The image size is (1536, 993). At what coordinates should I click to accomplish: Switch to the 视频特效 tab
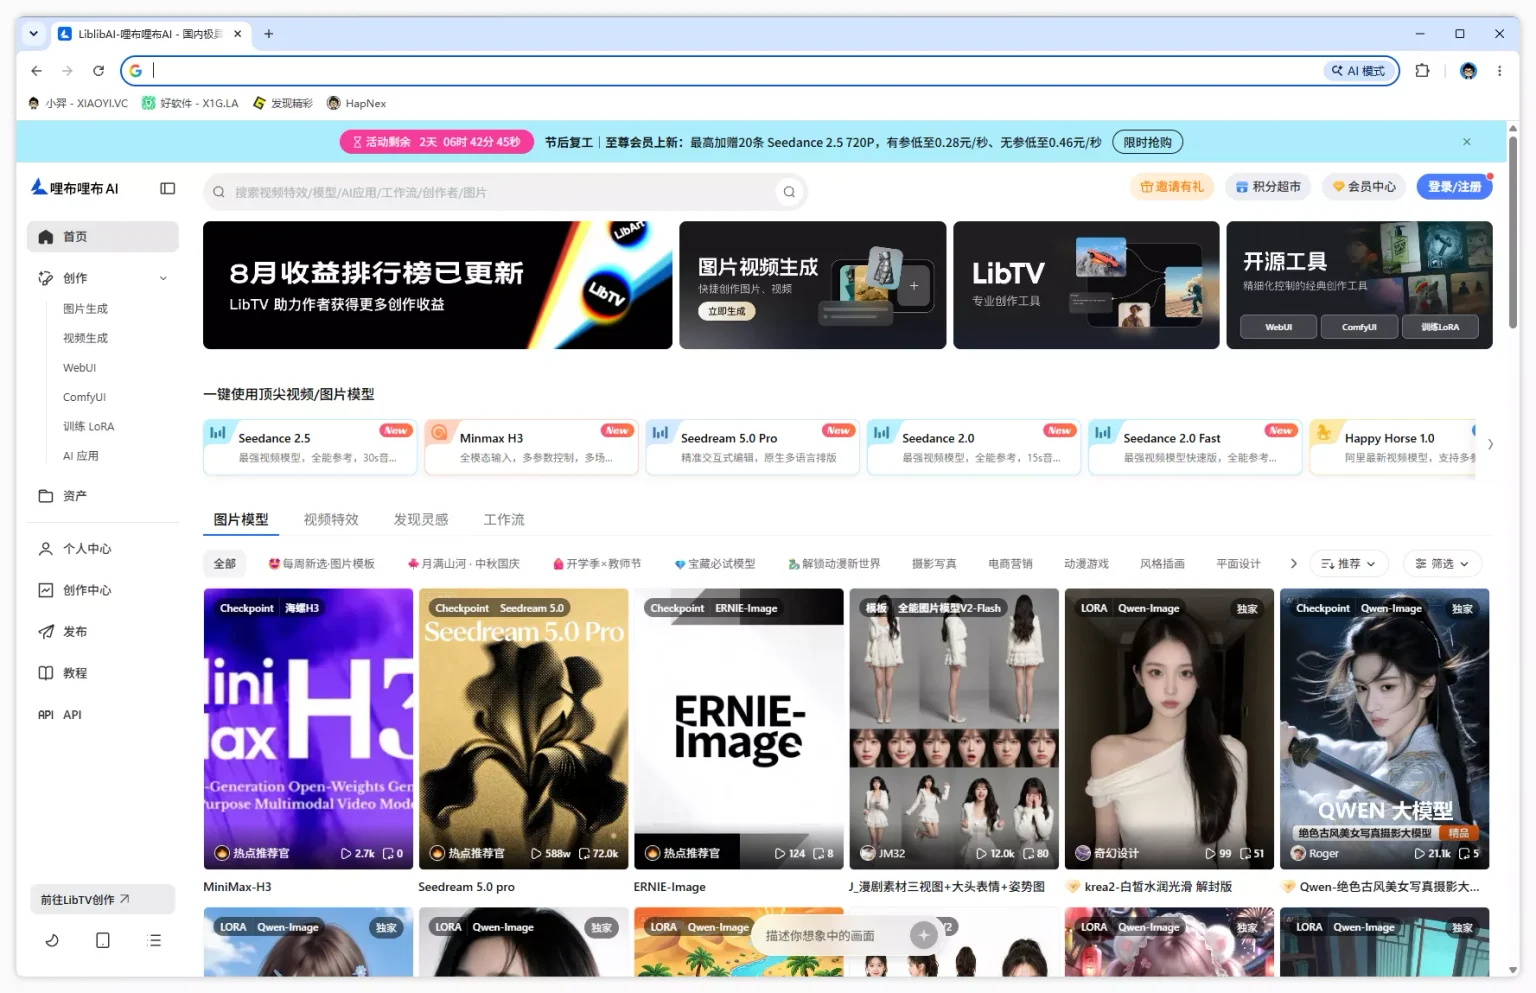tap(331, 520)
